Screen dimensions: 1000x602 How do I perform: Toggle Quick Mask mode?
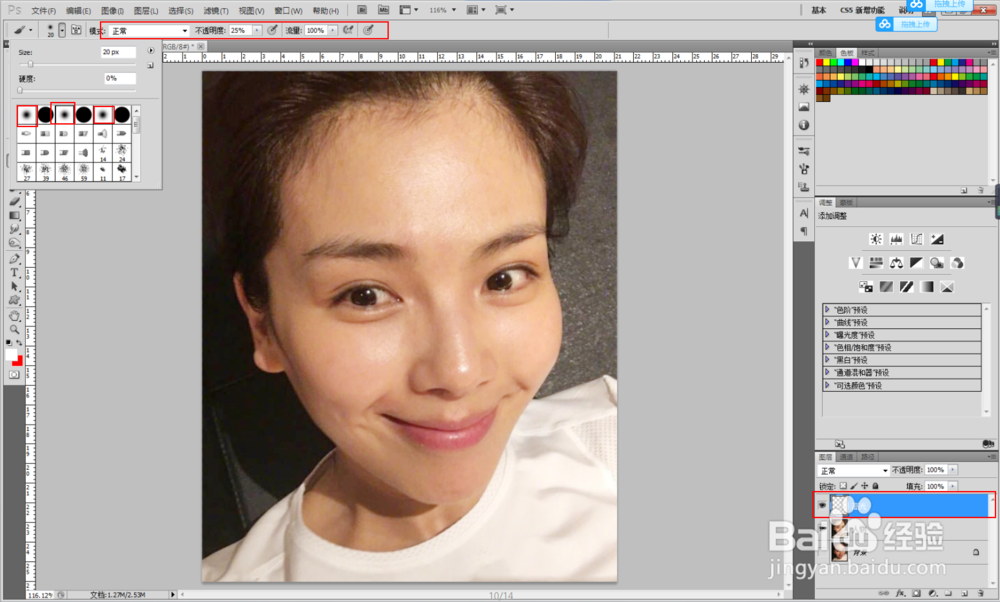pyautogui.click(x=14, y=374)
